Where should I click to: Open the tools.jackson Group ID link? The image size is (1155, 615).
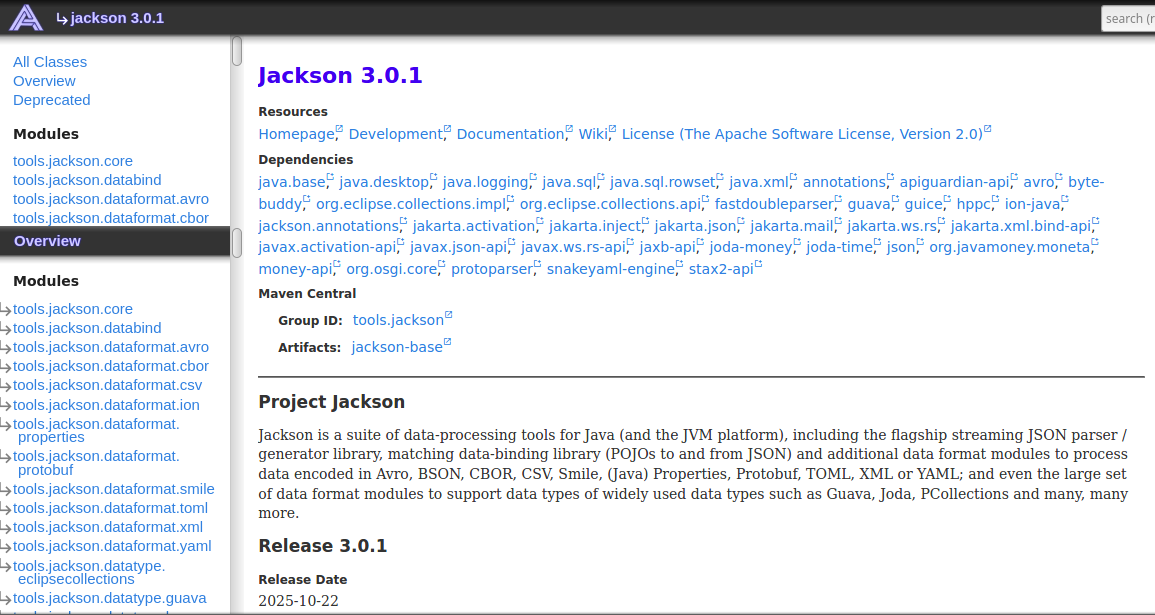(x=399, y=320)
